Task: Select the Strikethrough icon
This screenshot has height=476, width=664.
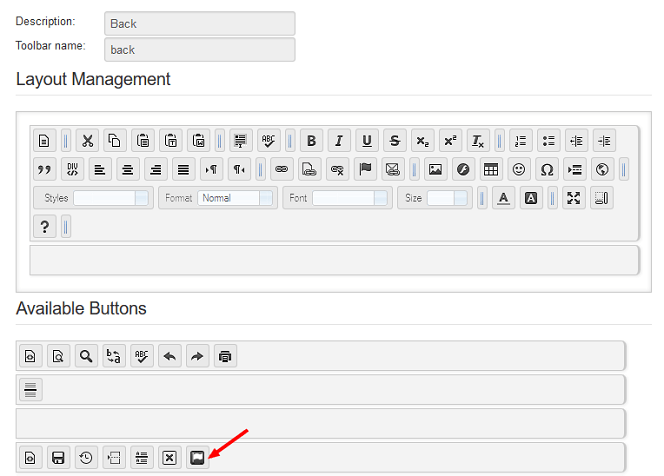Action: 395,140
